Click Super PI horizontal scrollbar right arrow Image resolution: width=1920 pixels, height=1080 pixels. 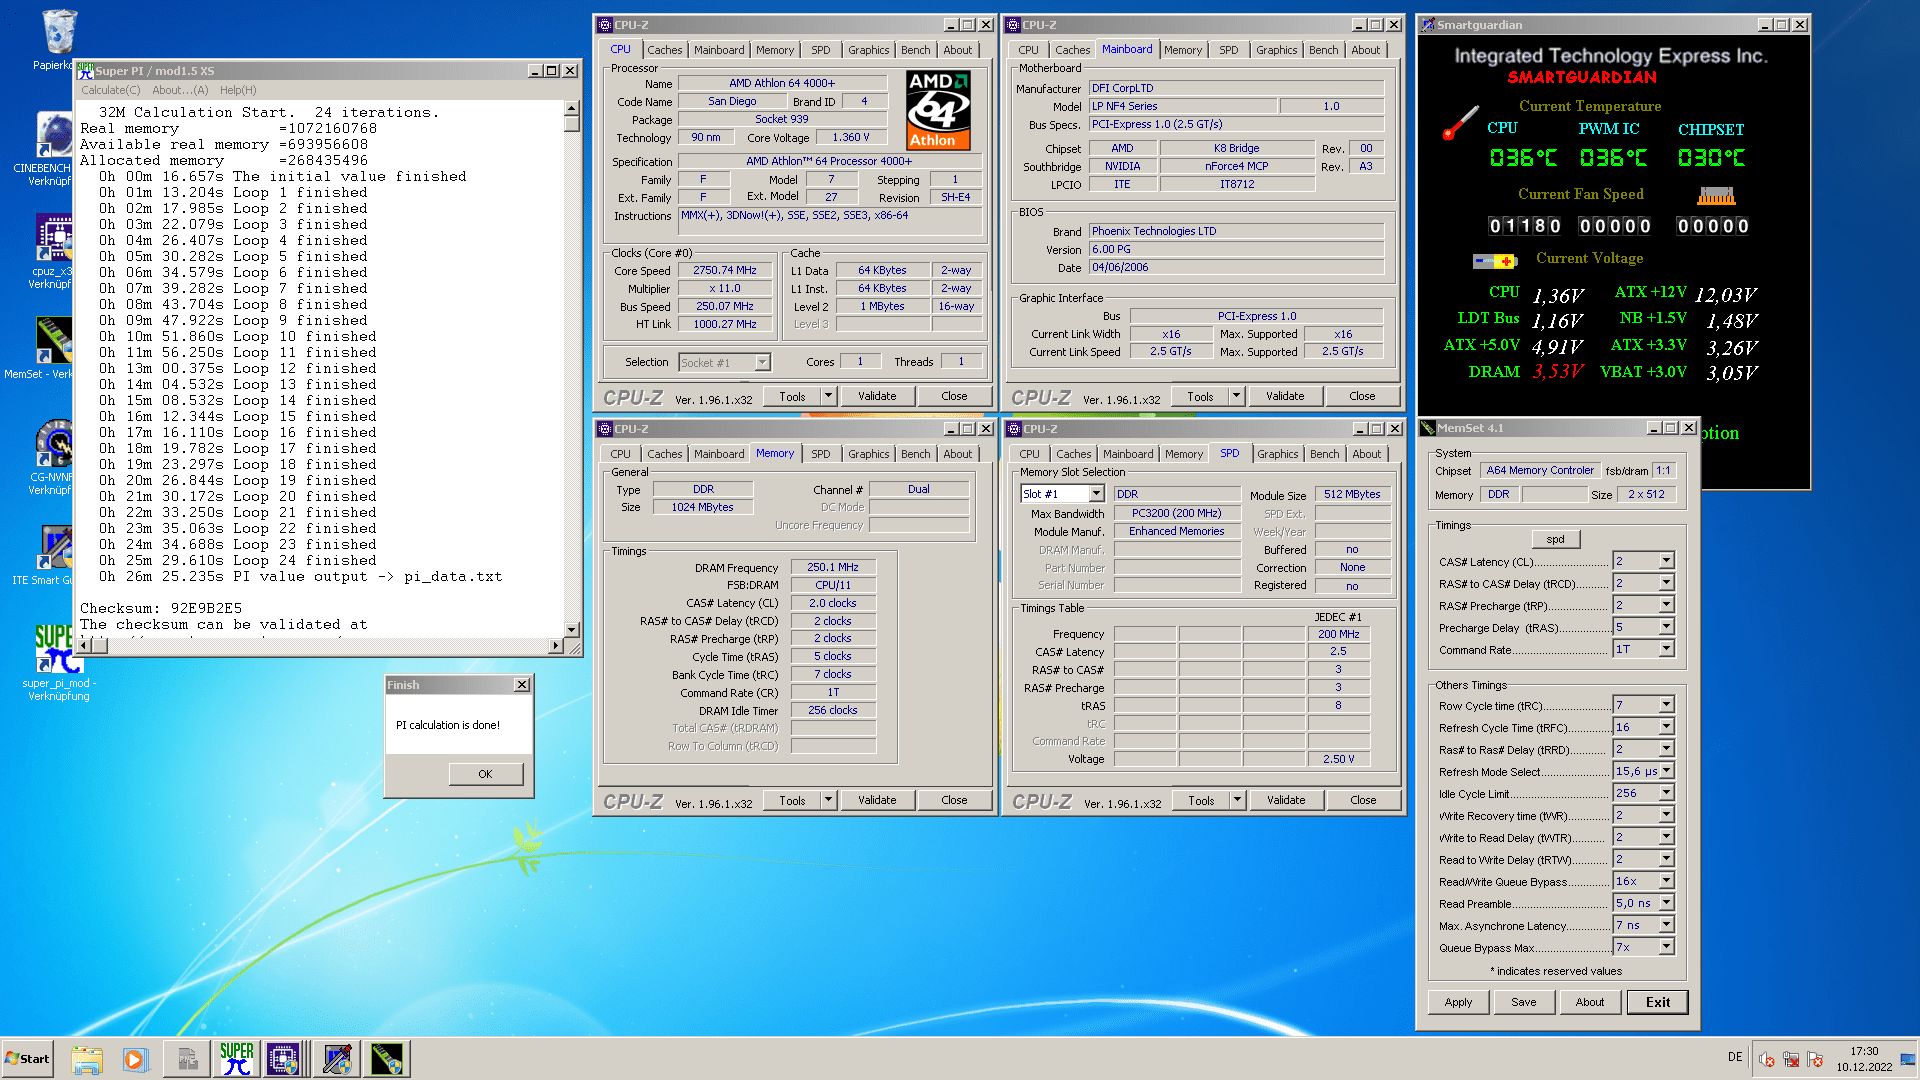(x=556, y=646)
